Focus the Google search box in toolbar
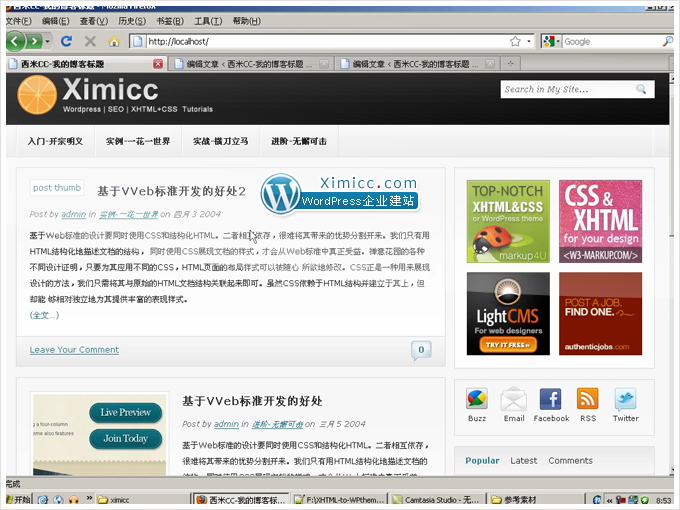The width and height of the screenshot is (680, 510). pyautogui.click(x=611, y=42)
